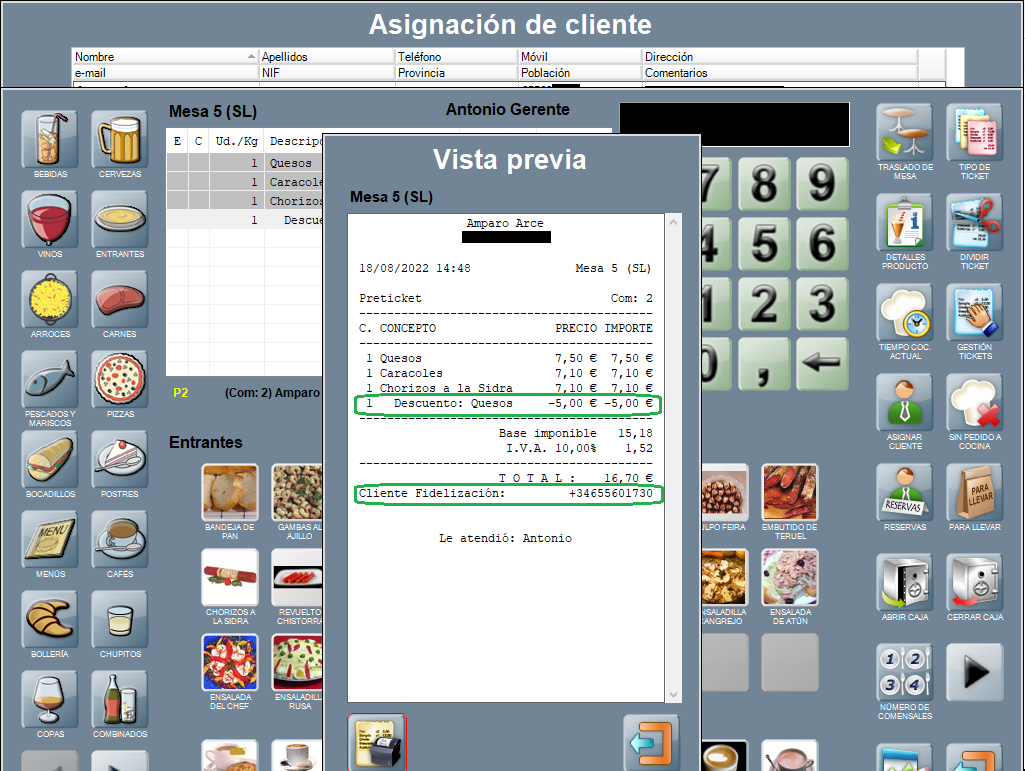Click the Abrir Caja safe icon

tap(904, 583)
